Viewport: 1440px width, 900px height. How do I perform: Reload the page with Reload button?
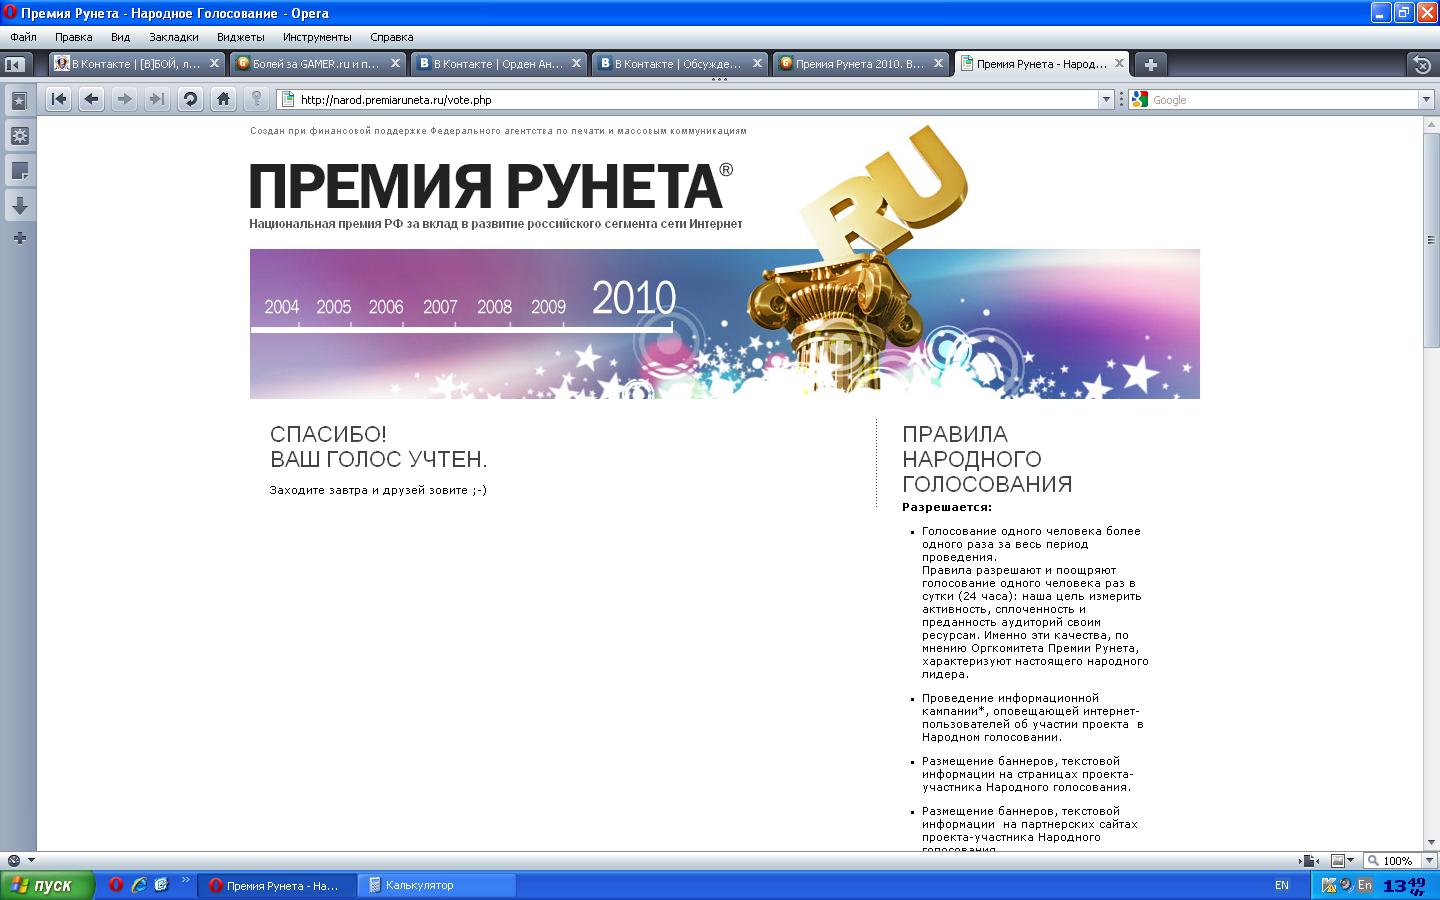point(190,99)
